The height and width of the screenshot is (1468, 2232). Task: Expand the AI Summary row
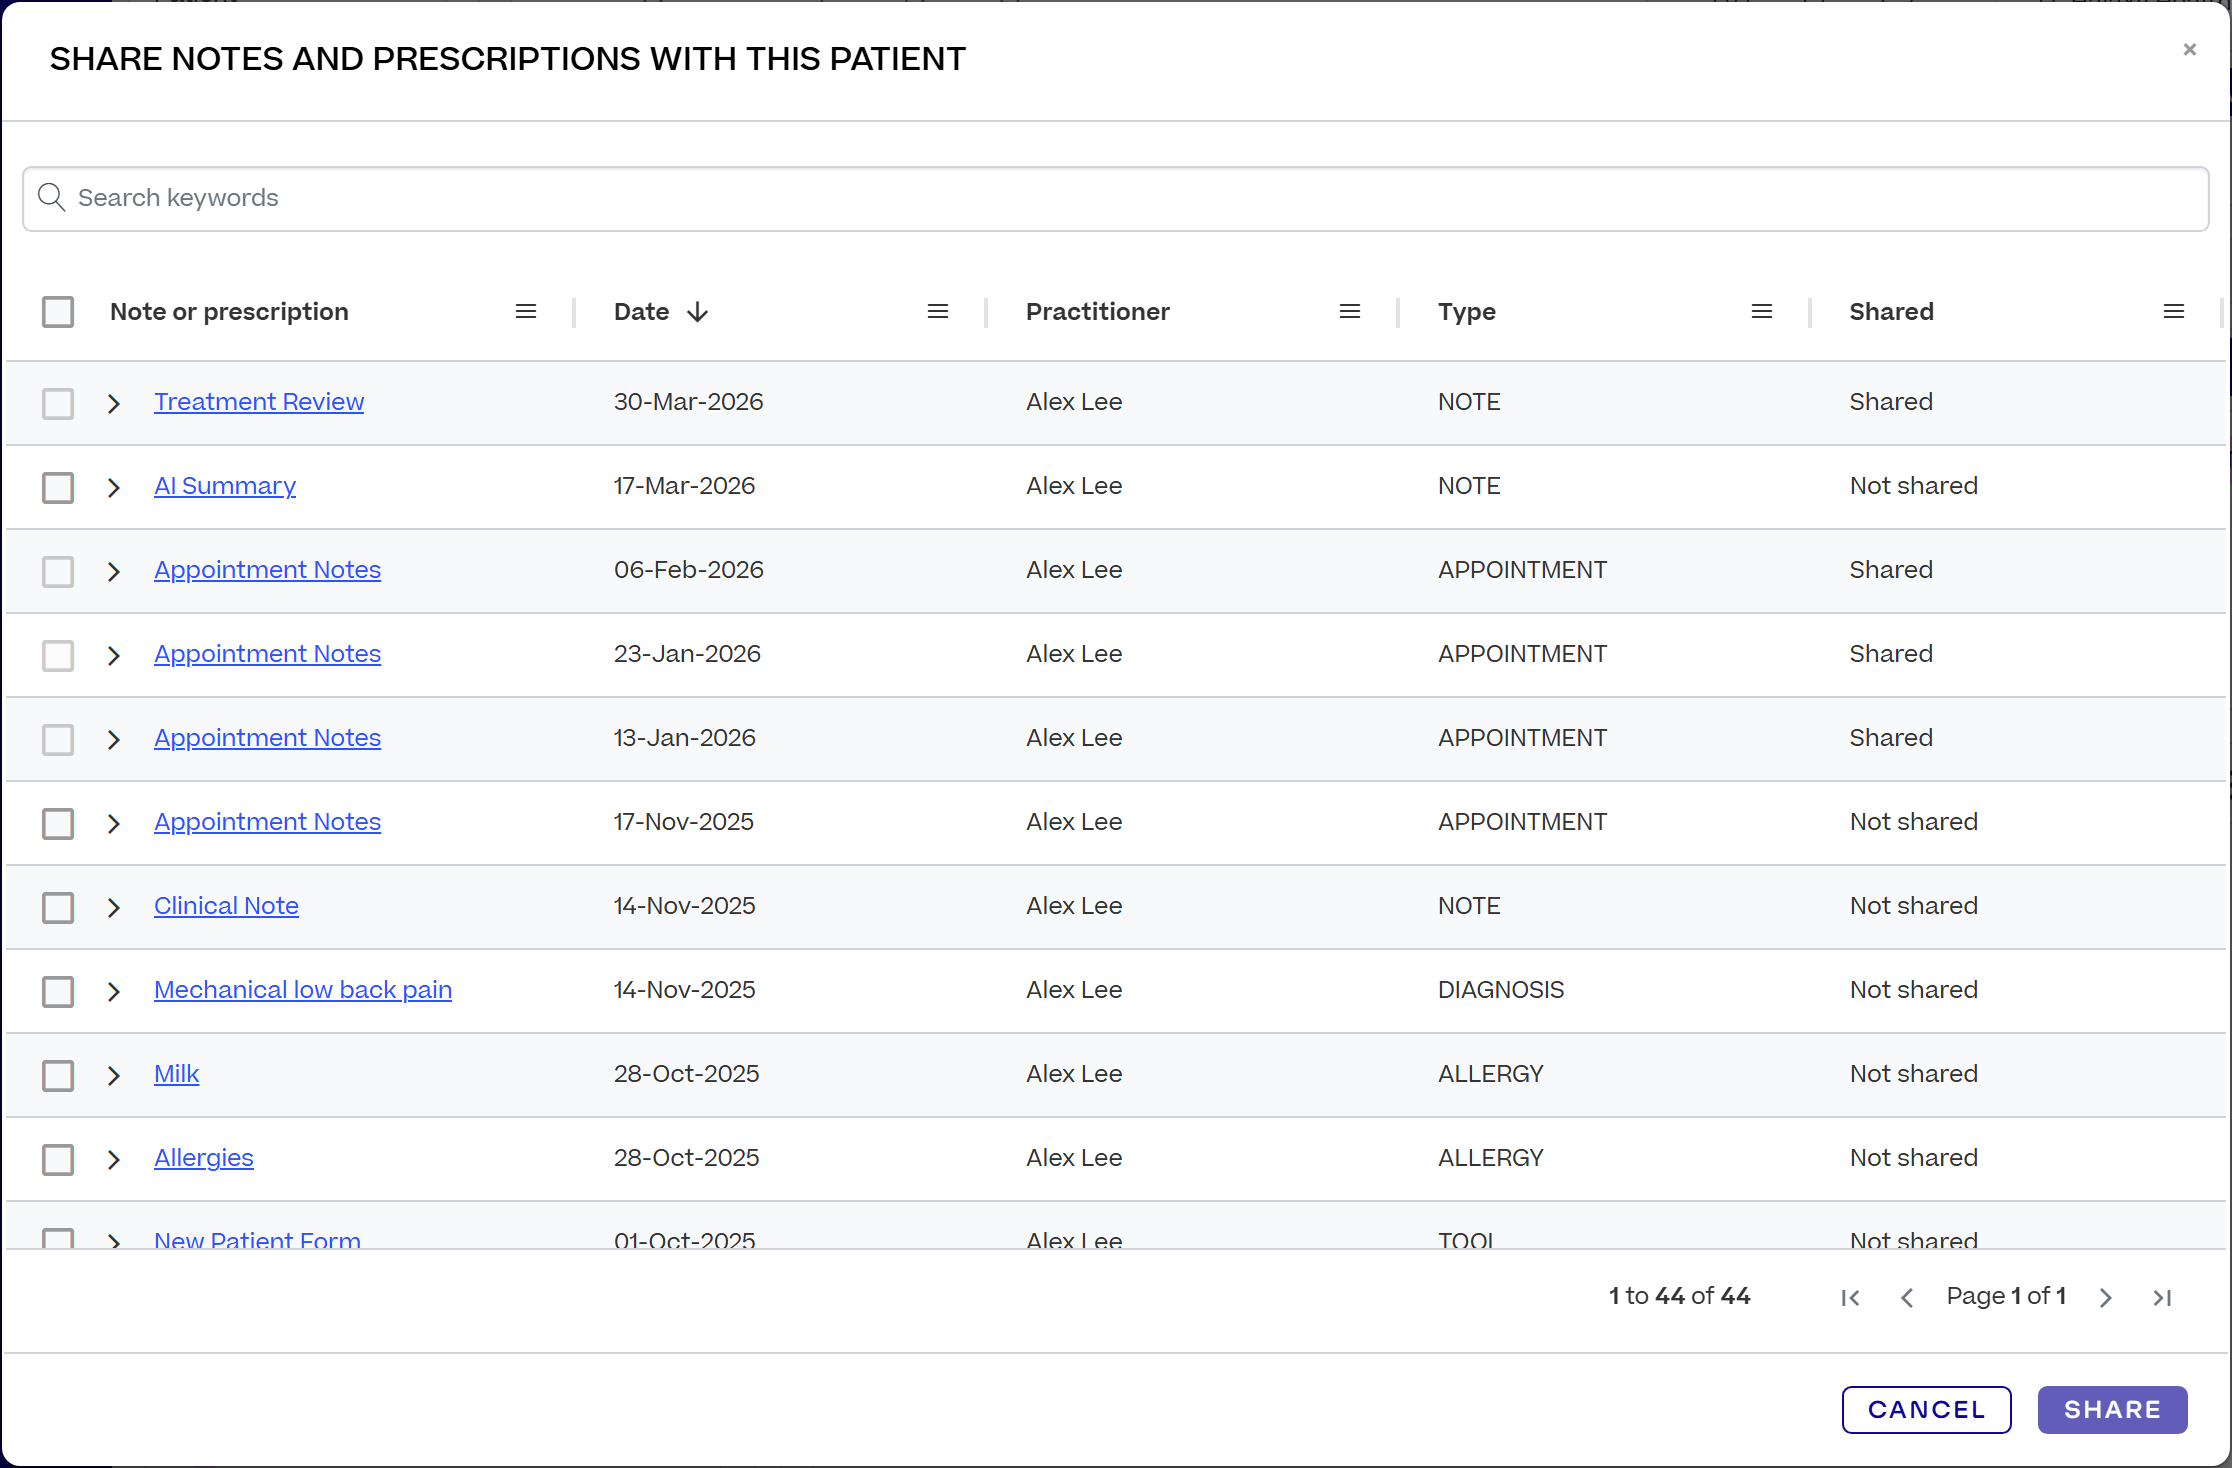tap(114, 488)
